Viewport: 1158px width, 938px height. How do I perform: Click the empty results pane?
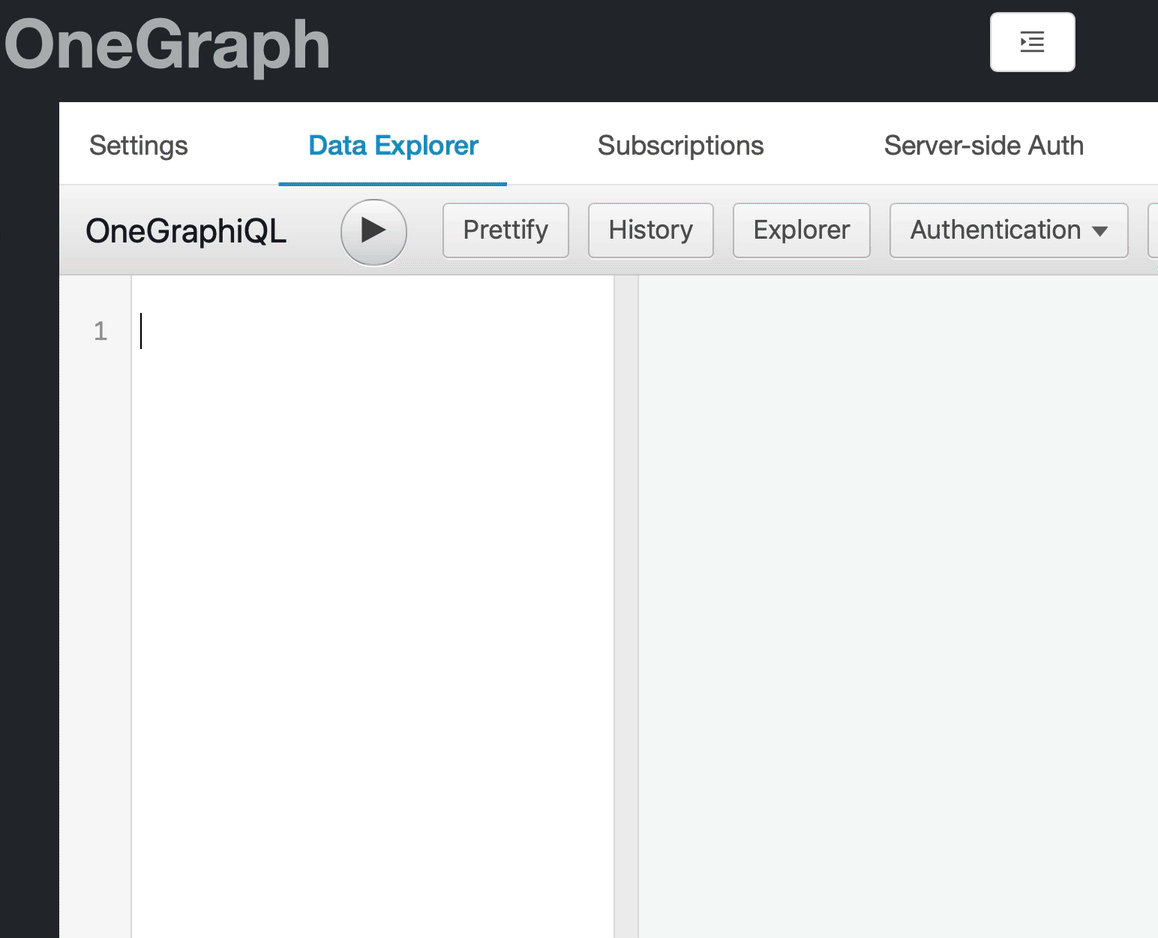(897, 606)
